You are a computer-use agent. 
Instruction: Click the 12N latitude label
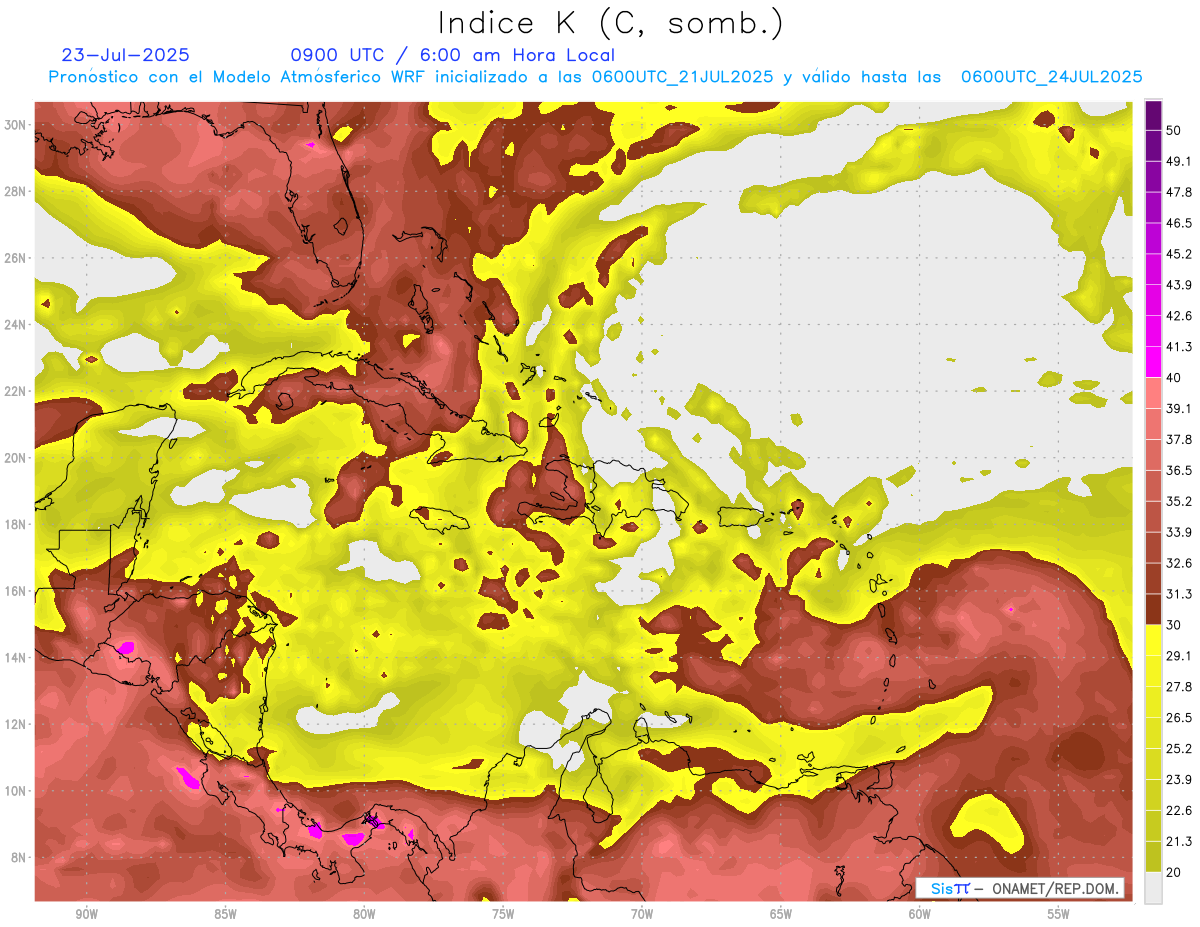tap(15, 724)
